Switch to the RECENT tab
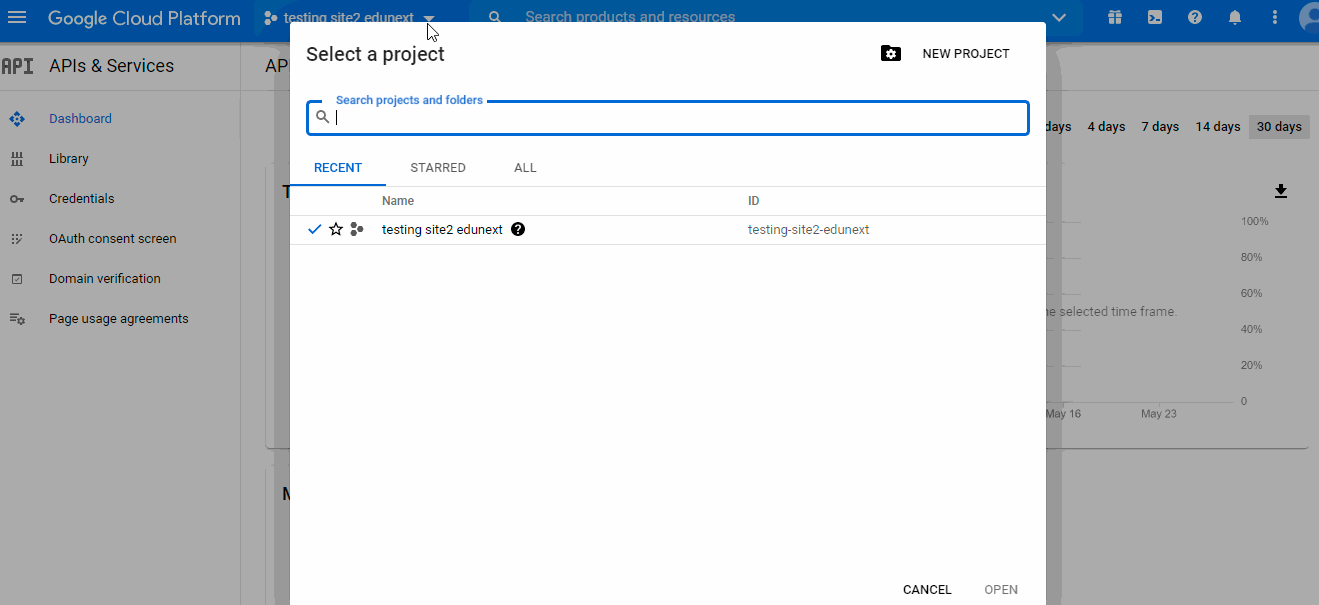The width and height of the screenshot is (1319, 605). click(338, 168)
